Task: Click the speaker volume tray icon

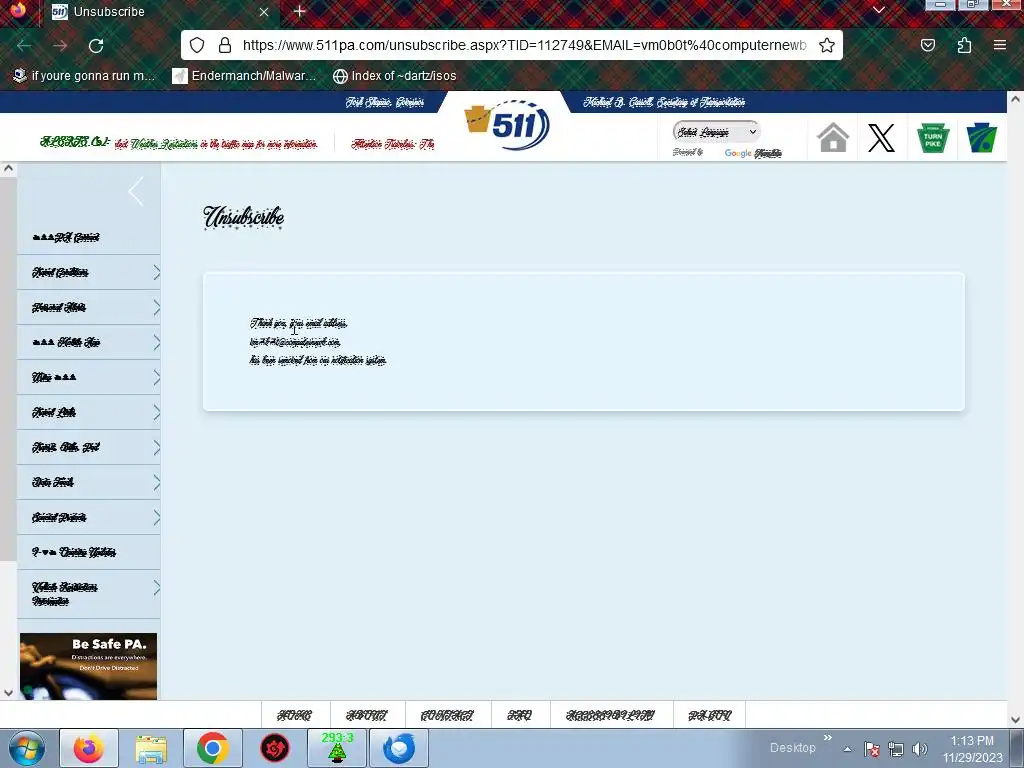Action: click(x=920, y=749)
